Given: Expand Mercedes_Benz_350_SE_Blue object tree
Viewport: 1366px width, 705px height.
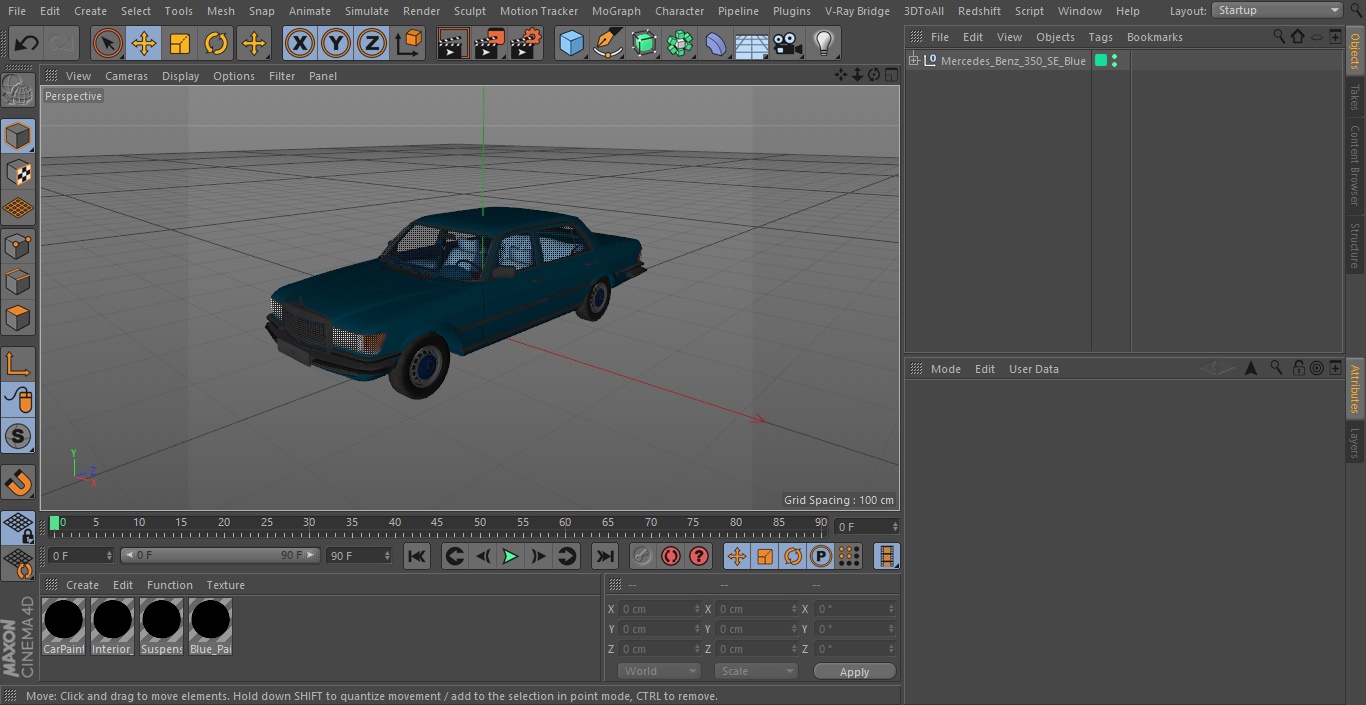Looking at the screenshot, I should [913, 61].
